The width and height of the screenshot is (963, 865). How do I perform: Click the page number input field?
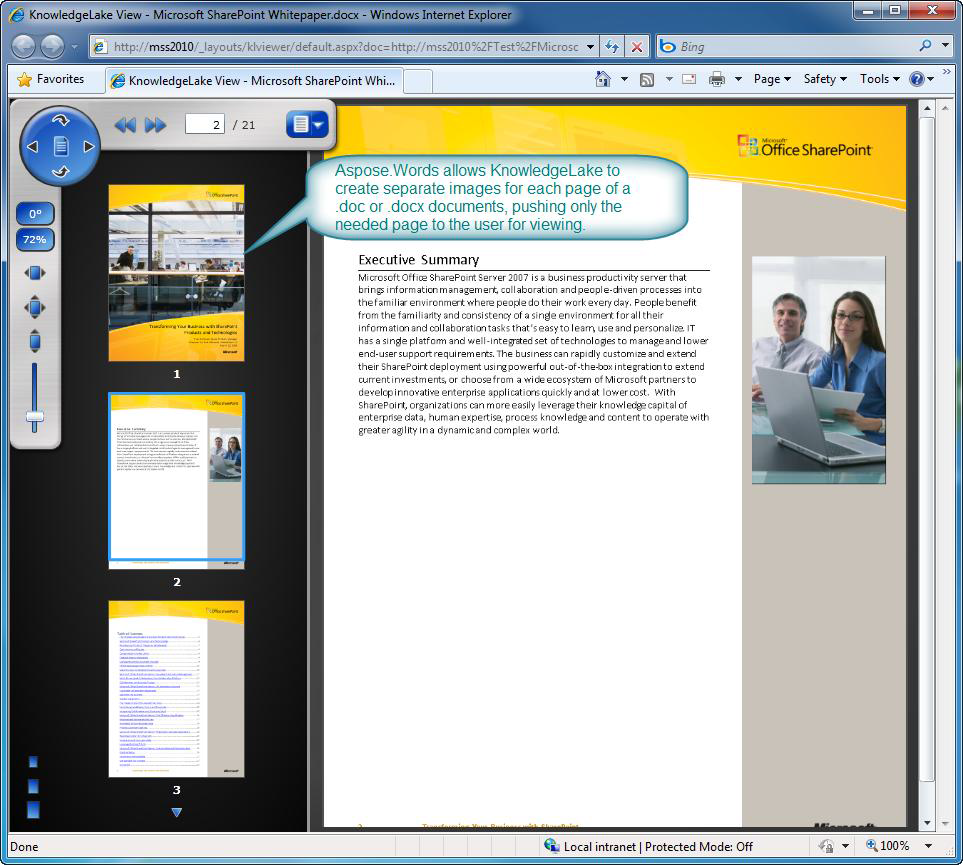(205, 125)
